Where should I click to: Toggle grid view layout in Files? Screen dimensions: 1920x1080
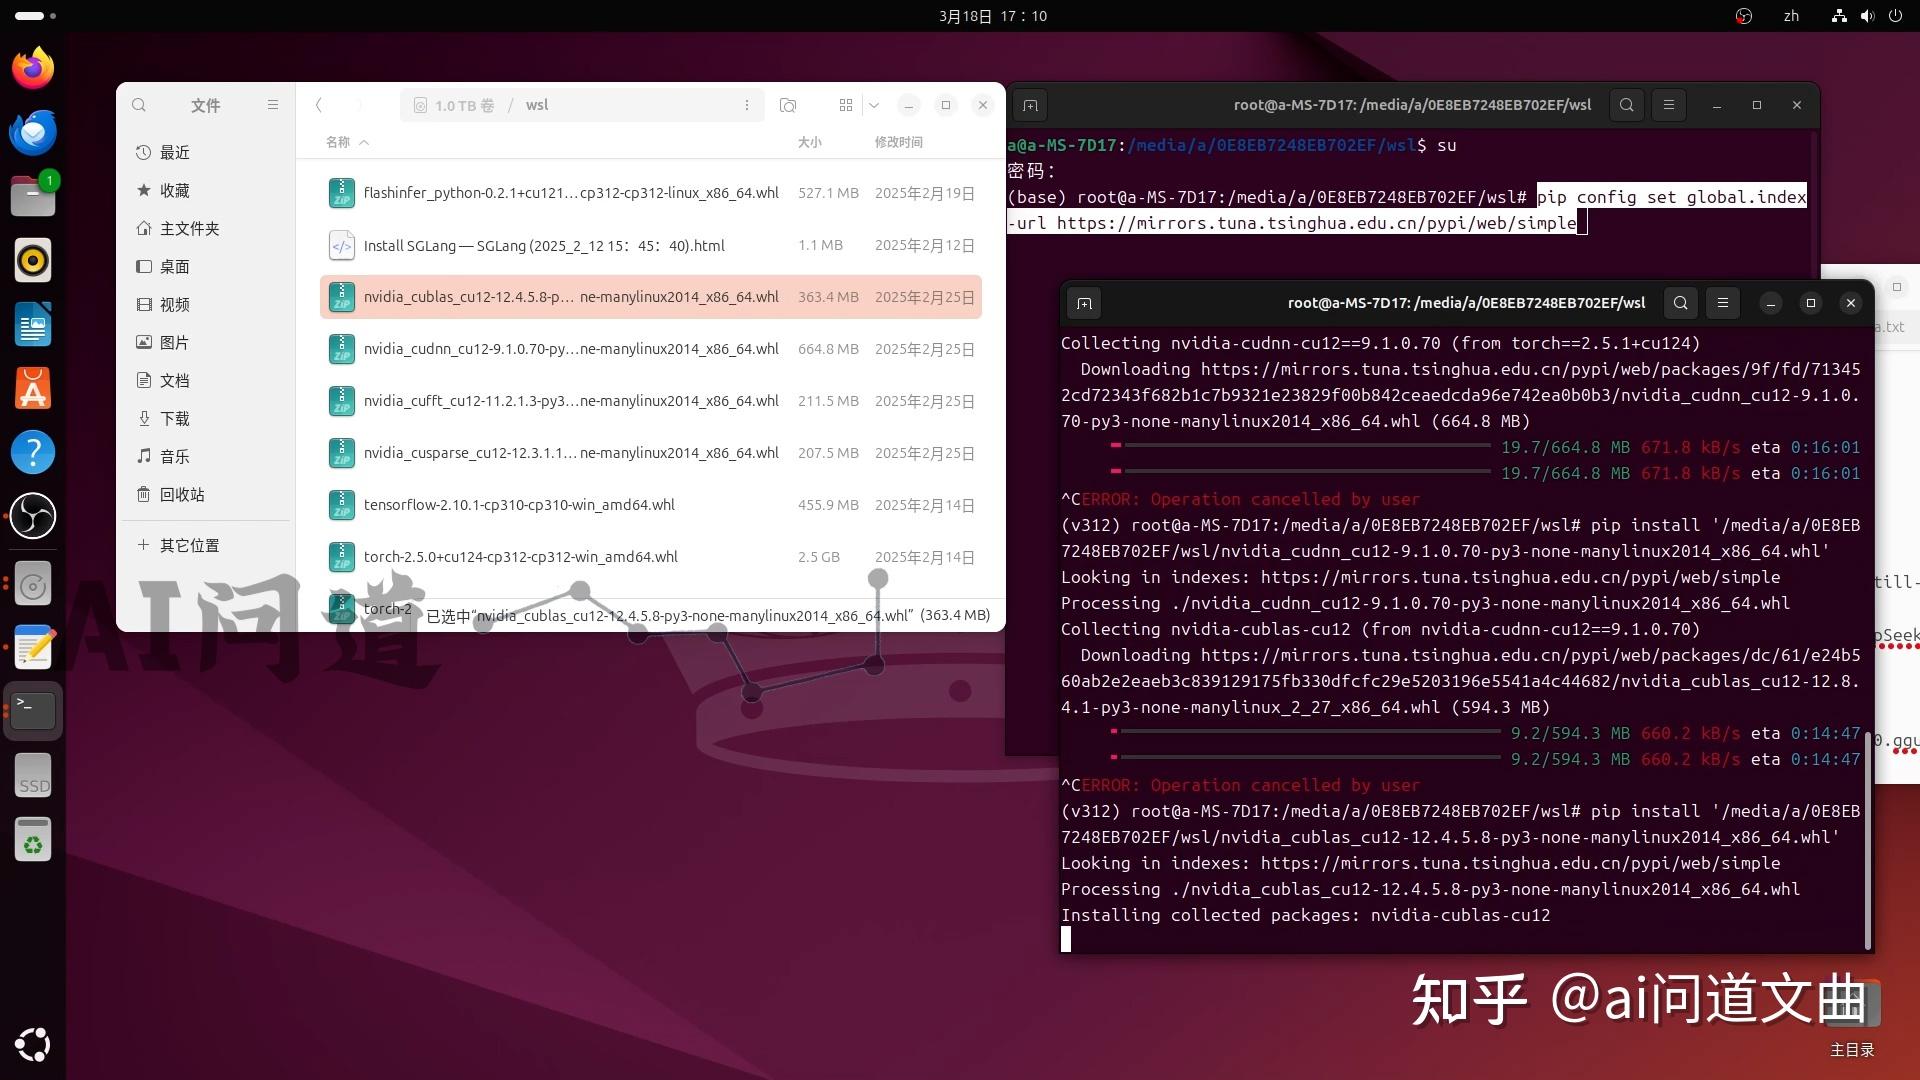[x=845, y=105]
